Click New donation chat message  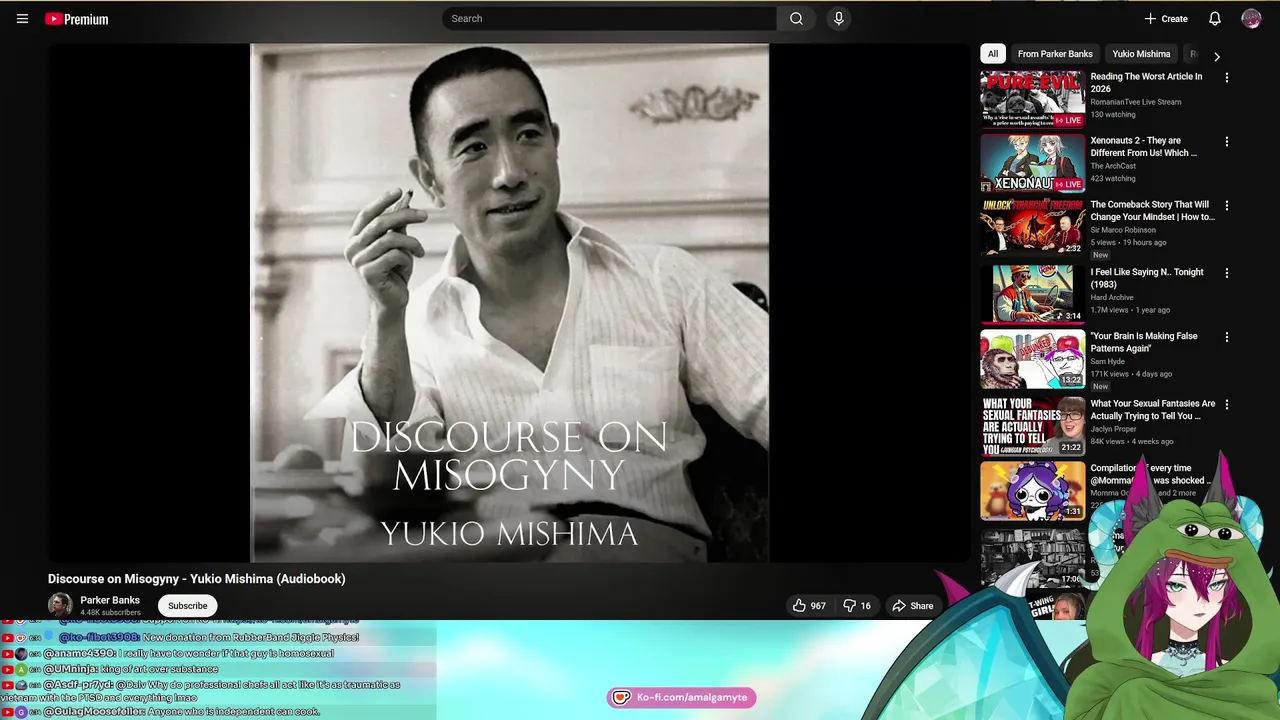click(209, 637)
